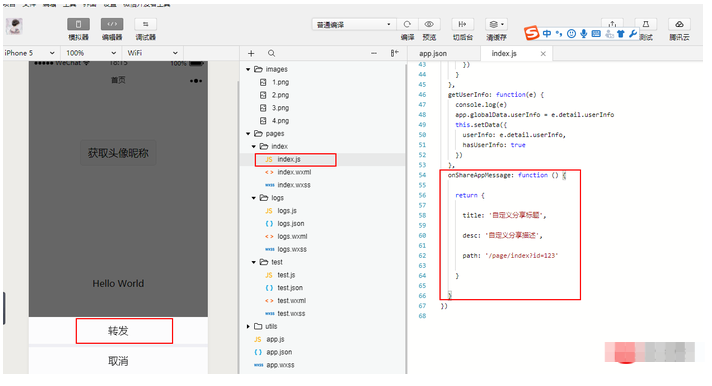
Task: Collapse the test folder
Action: (253, 262)
